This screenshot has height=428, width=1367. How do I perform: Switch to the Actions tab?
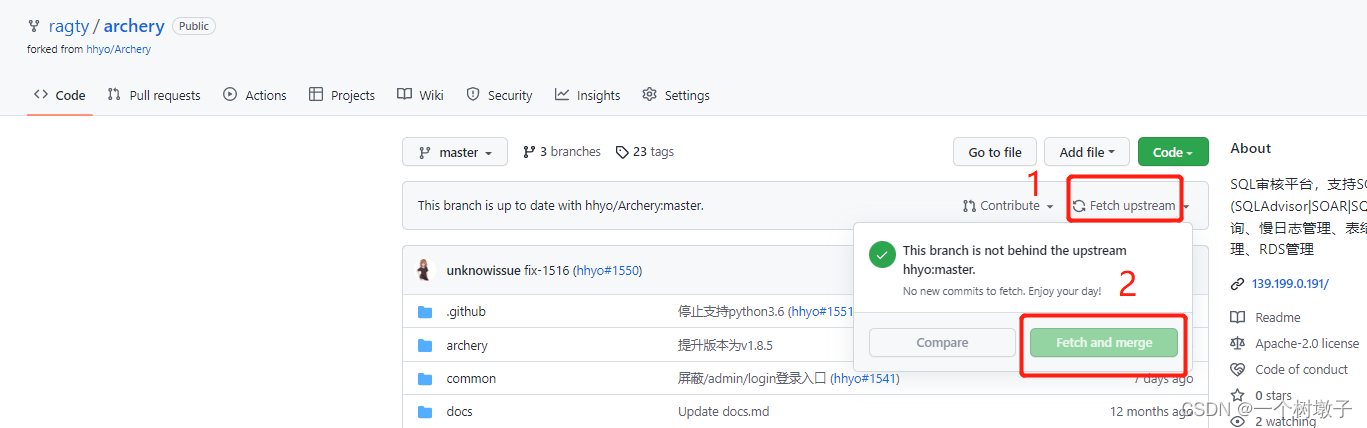pos(255,95)
